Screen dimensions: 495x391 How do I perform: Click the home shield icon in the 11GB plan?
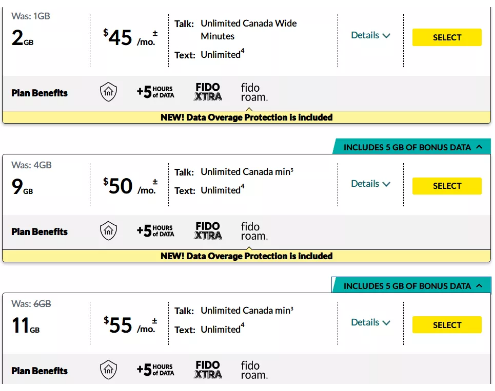[108, 370]
